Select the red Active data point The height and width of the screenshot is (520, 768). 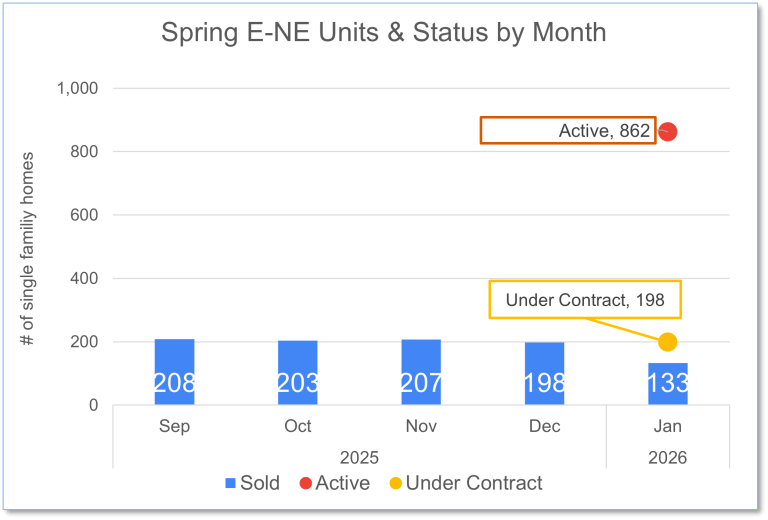click(x=668, y=132)
